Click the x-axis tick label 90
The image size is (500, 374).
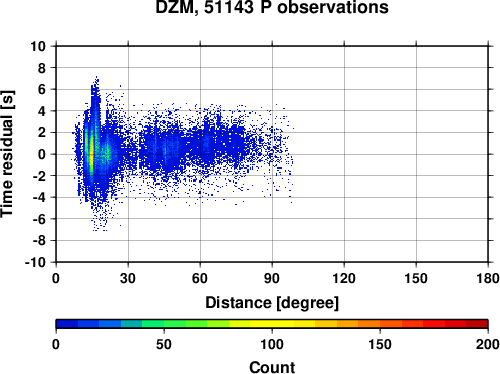click(272, 278)
